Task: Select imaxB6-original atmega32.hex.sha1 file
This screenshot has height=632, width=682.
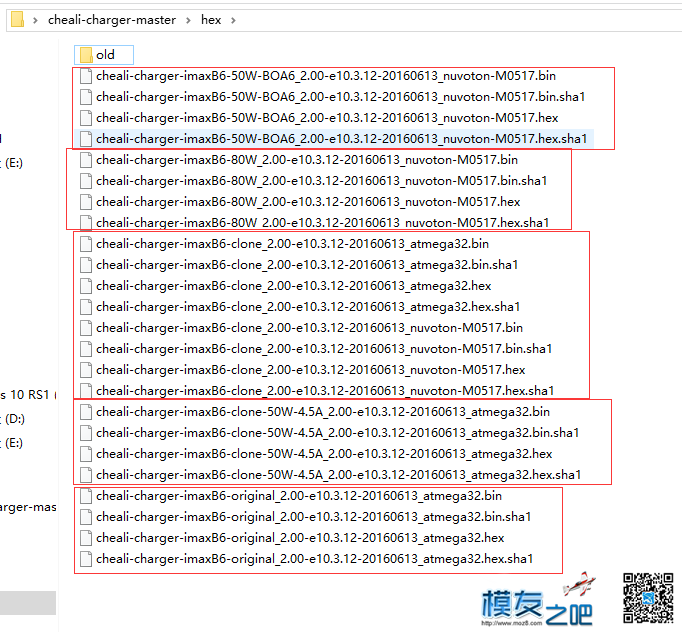Action: click(307, 558)
